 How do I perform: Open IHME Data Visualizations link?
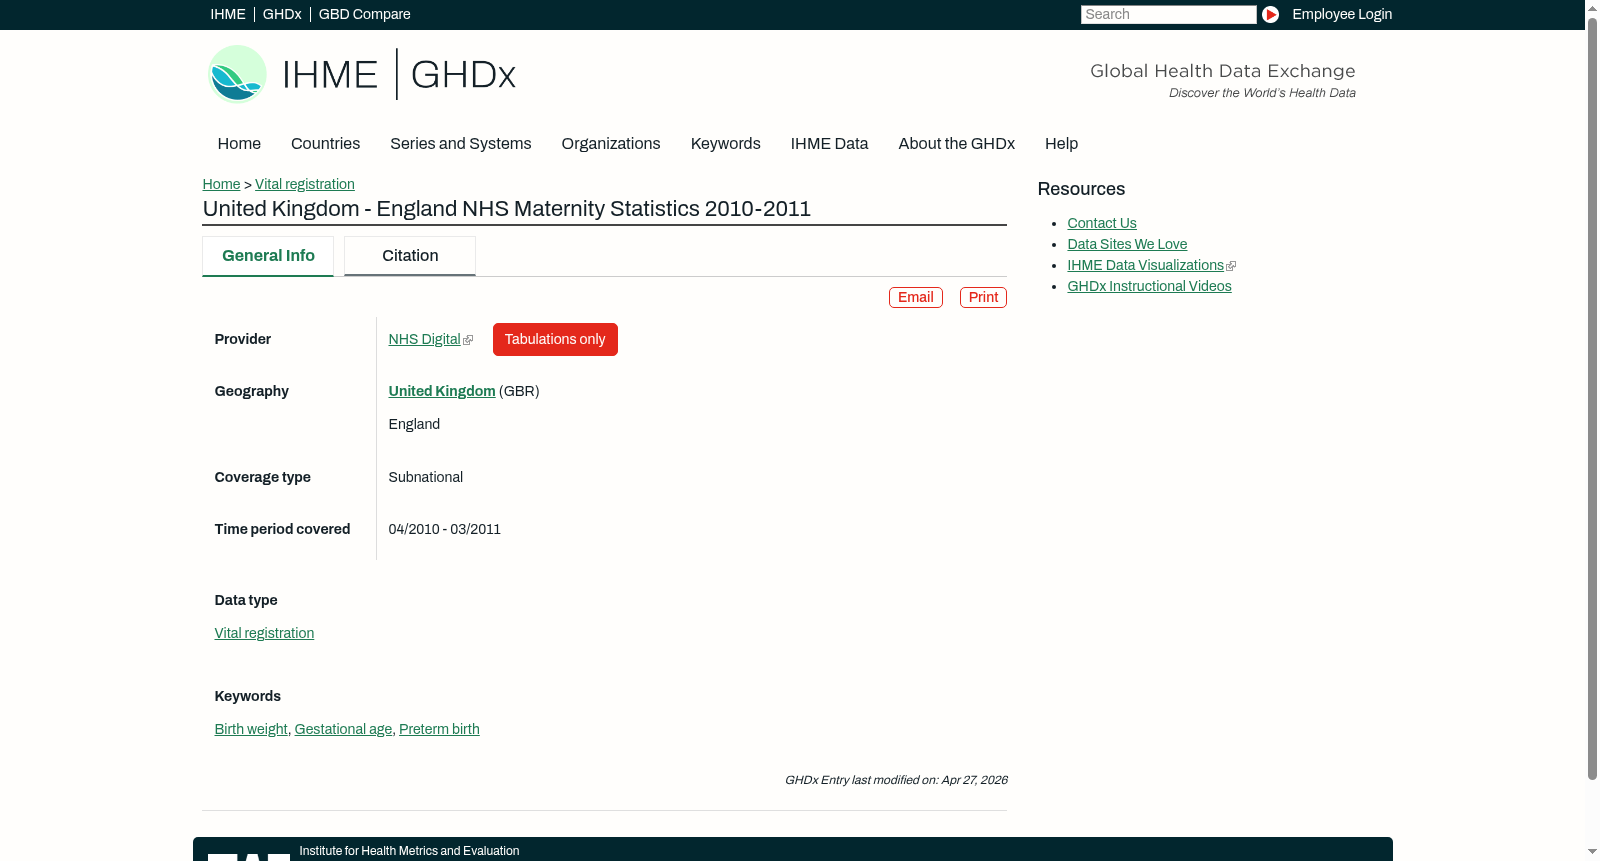pos(1145,265)
